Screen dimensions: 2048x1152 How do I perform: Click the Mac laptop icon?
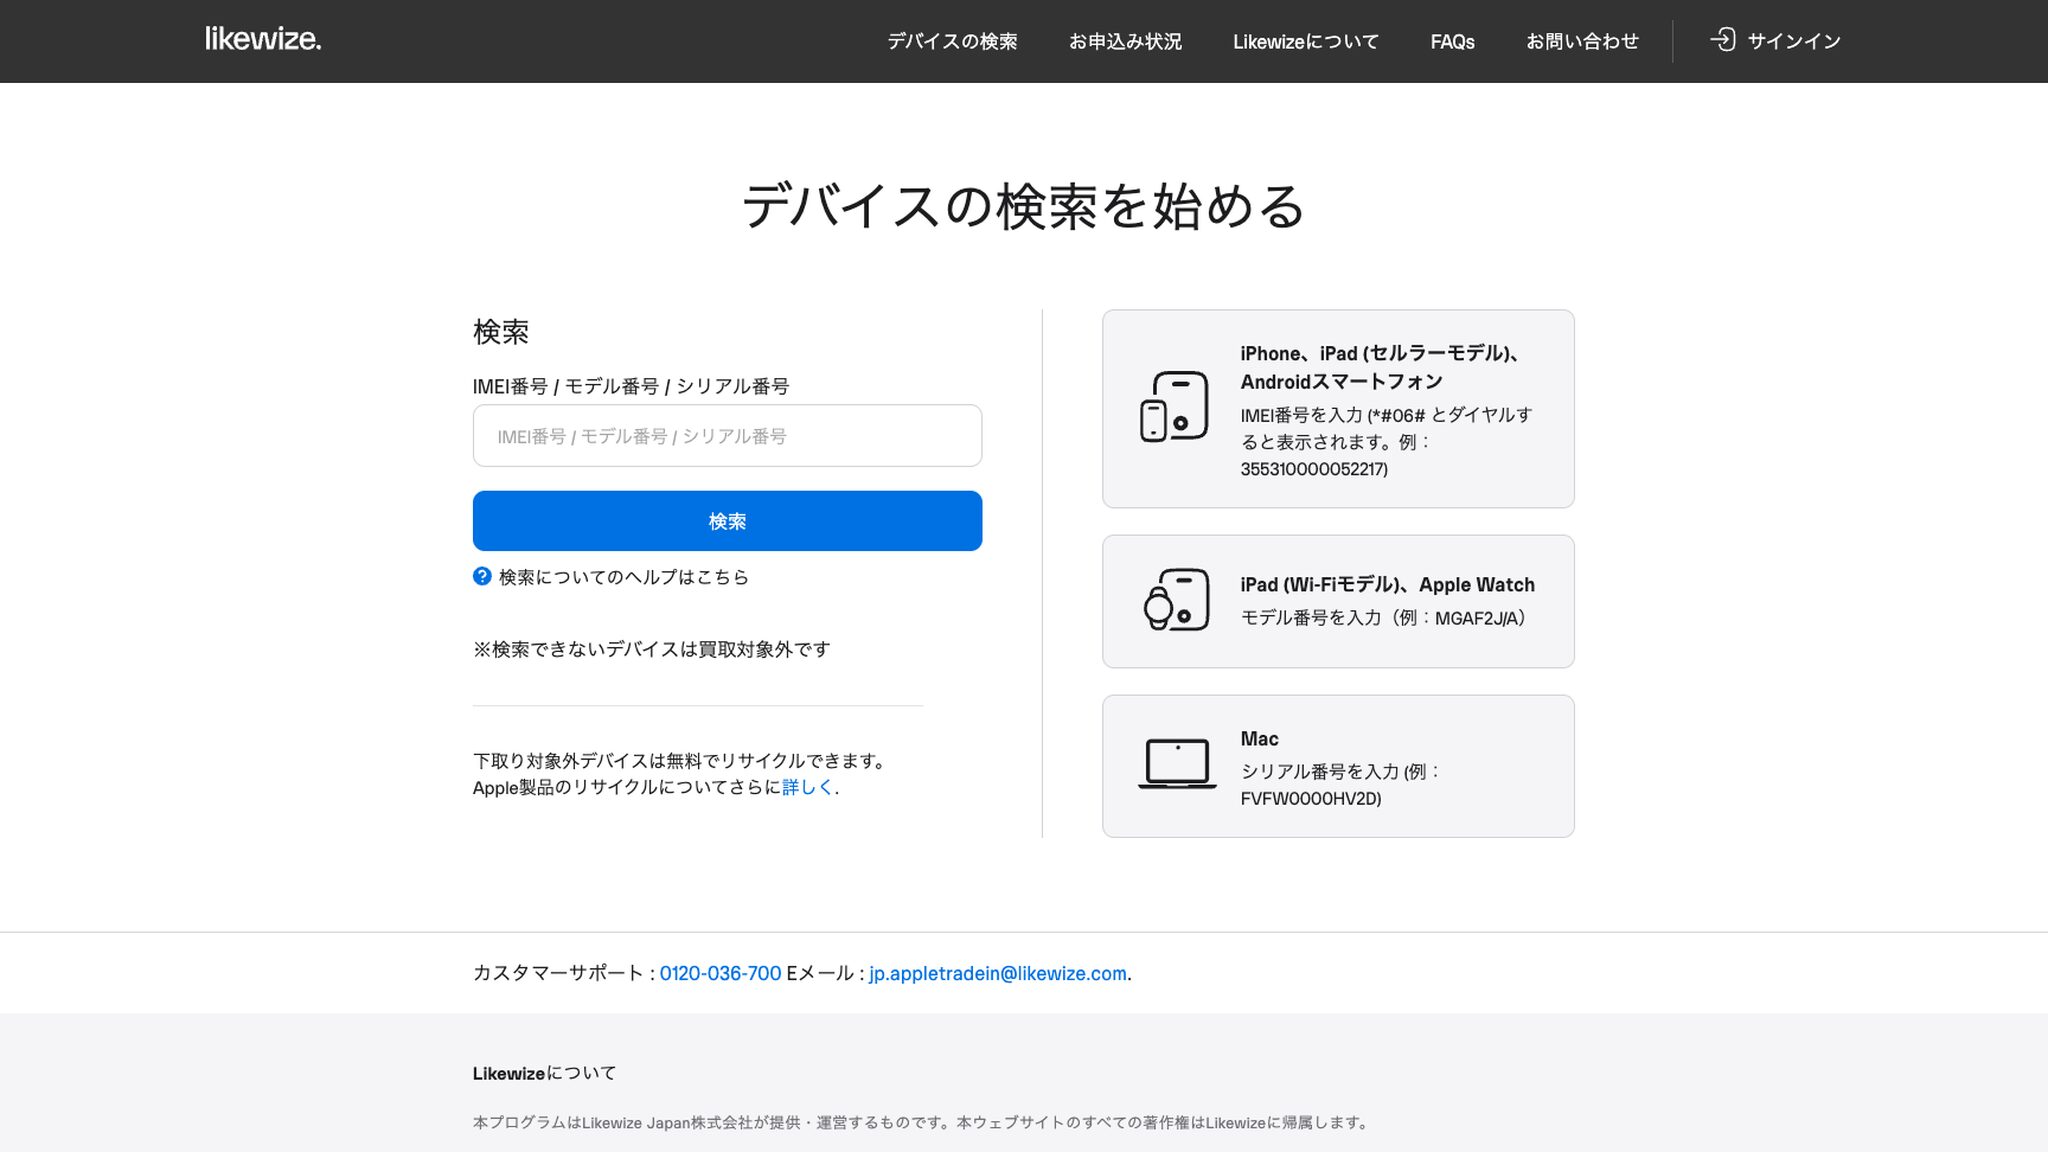1177,765
